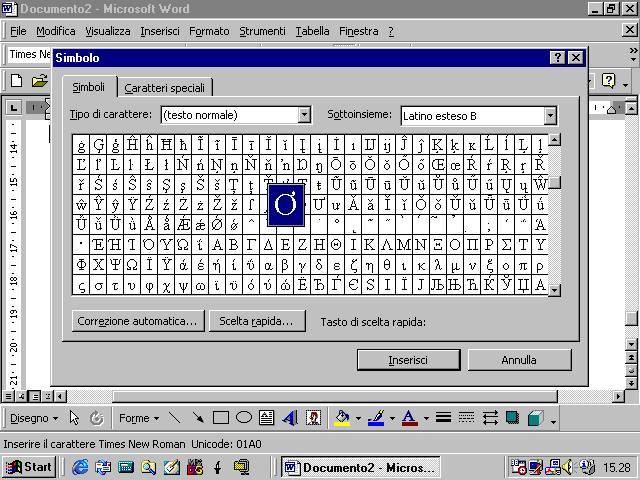This screenshot has width=640, height=480.
Task: Click the Annulla button
Action: click(x=519, y=360)
